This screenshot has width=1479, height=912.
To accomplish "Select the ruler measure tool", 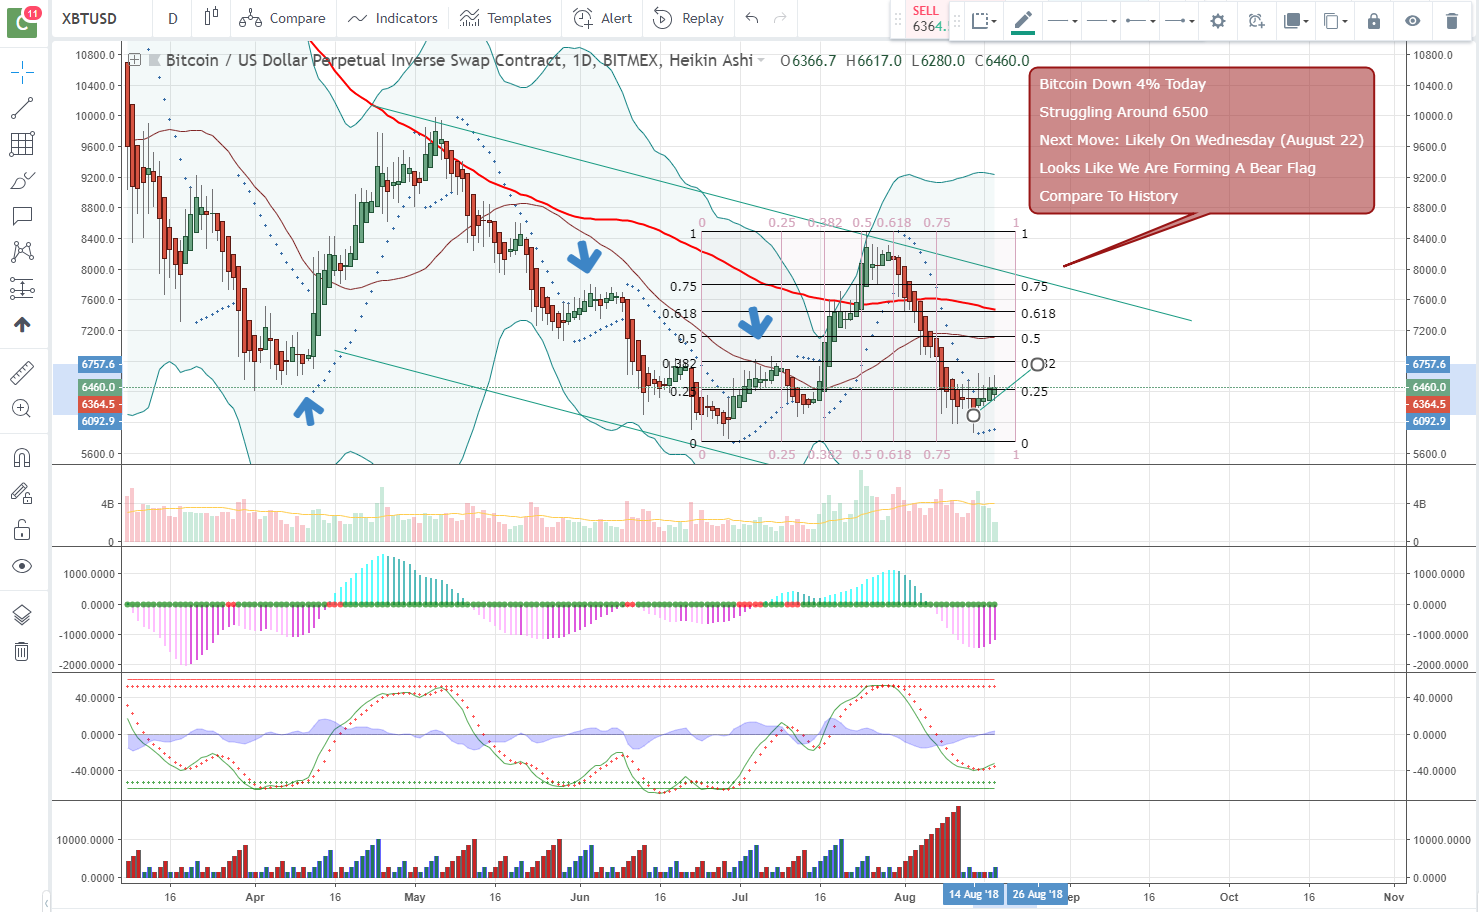I will pos(22,373).
